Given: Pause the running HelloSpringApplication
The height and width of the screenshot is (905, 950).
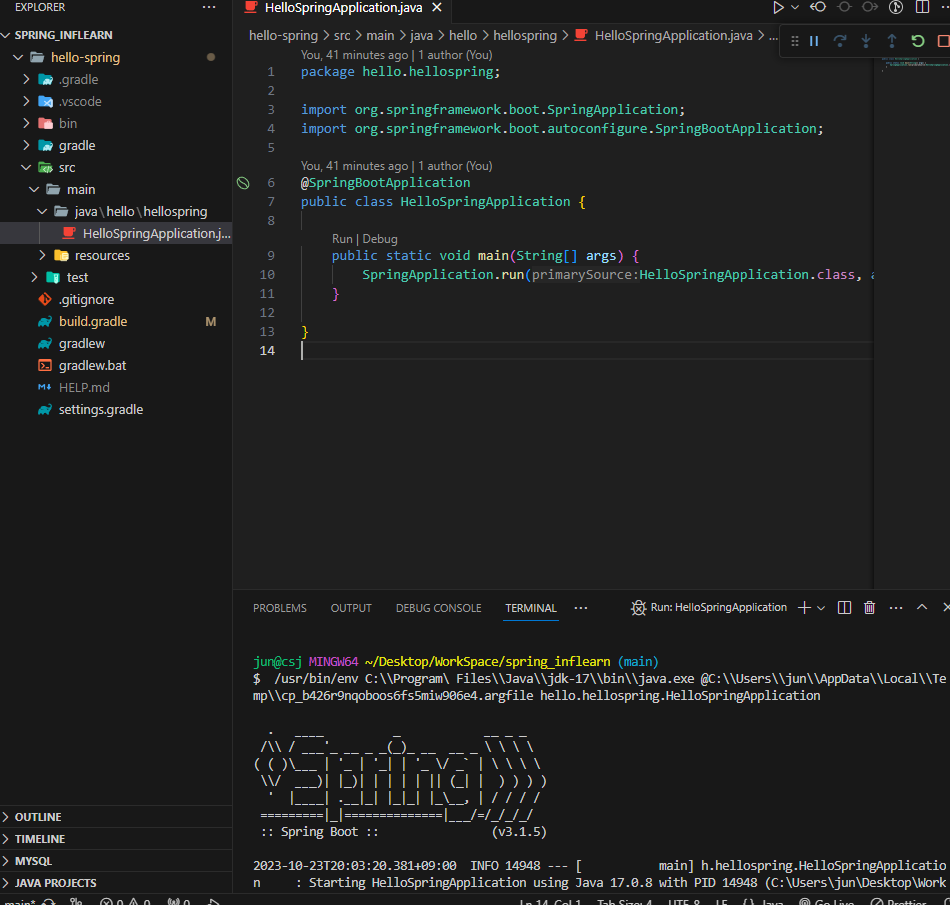Looking at the screenshot, I should [814, 42].
